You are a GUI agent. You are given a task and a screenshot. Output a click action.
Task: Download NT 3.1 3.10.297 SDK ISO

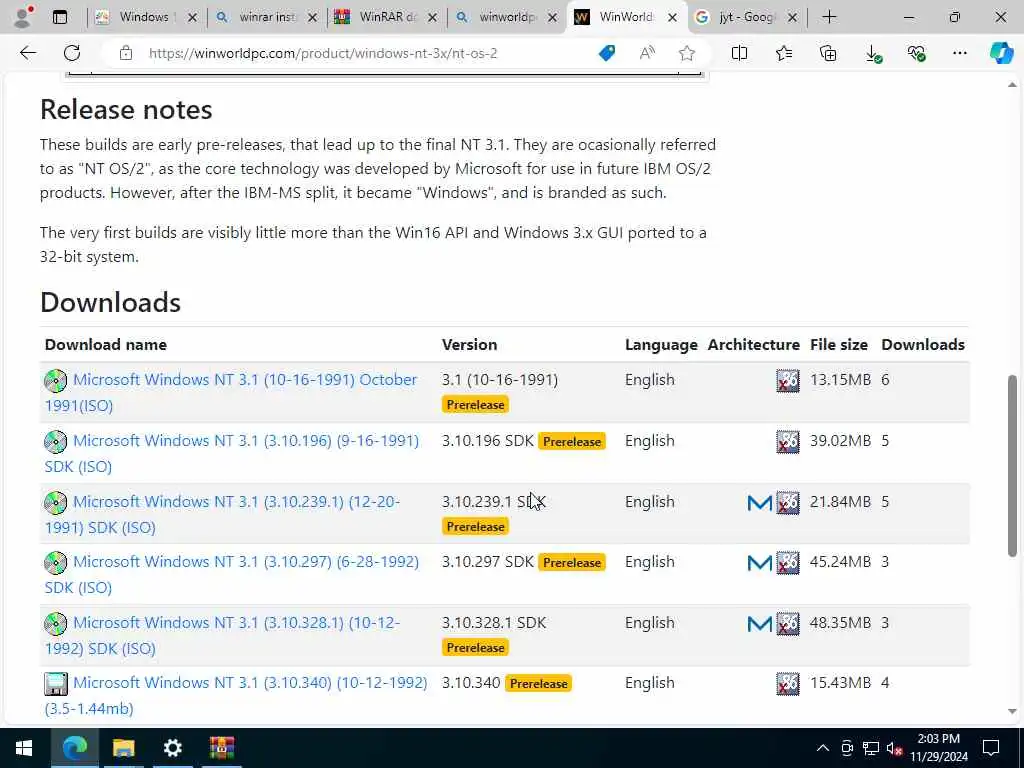(x=232, y=574)
